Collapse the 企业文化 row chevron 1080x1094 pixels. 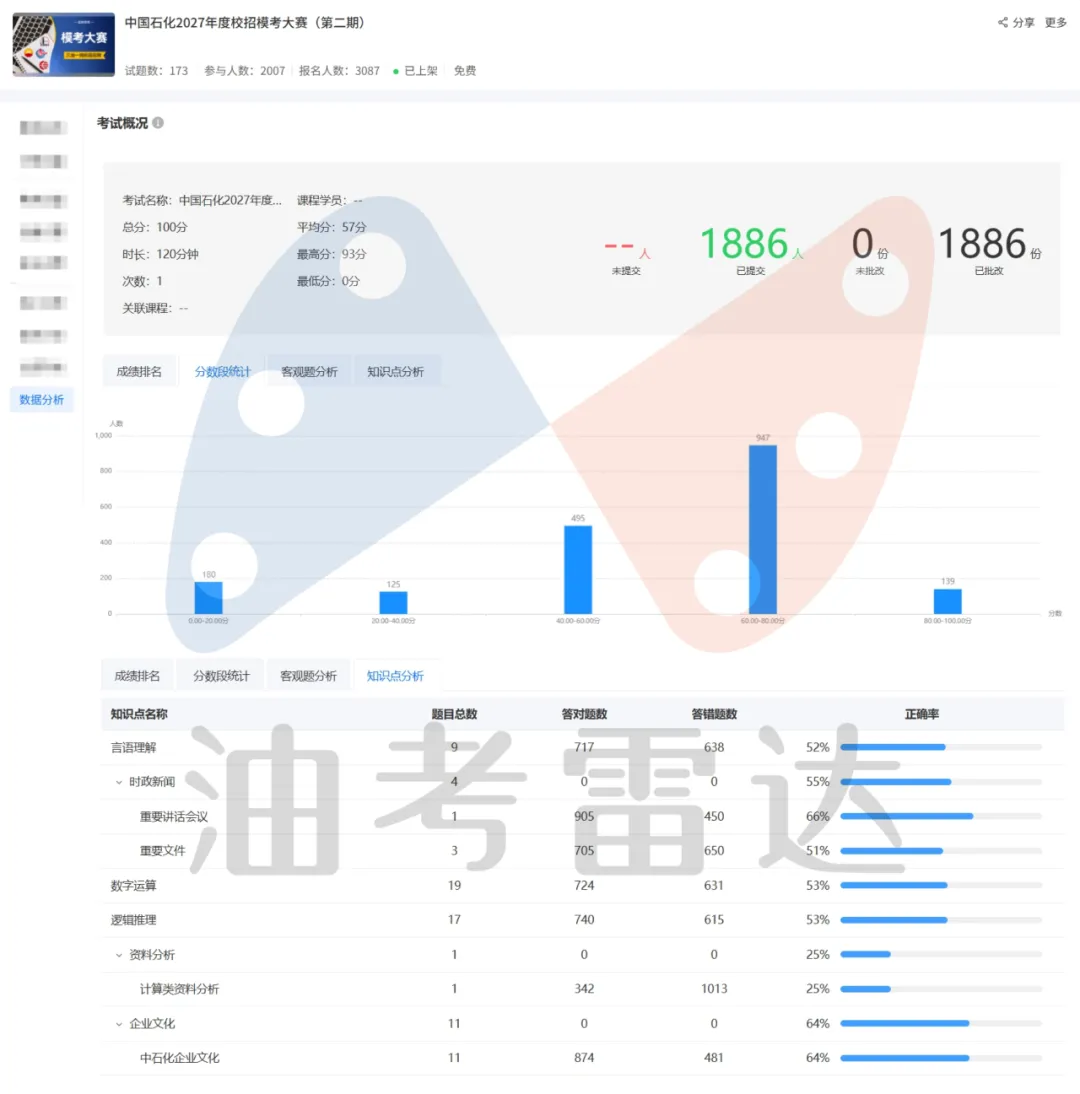pyautogui.click(x=119, y=1024)
